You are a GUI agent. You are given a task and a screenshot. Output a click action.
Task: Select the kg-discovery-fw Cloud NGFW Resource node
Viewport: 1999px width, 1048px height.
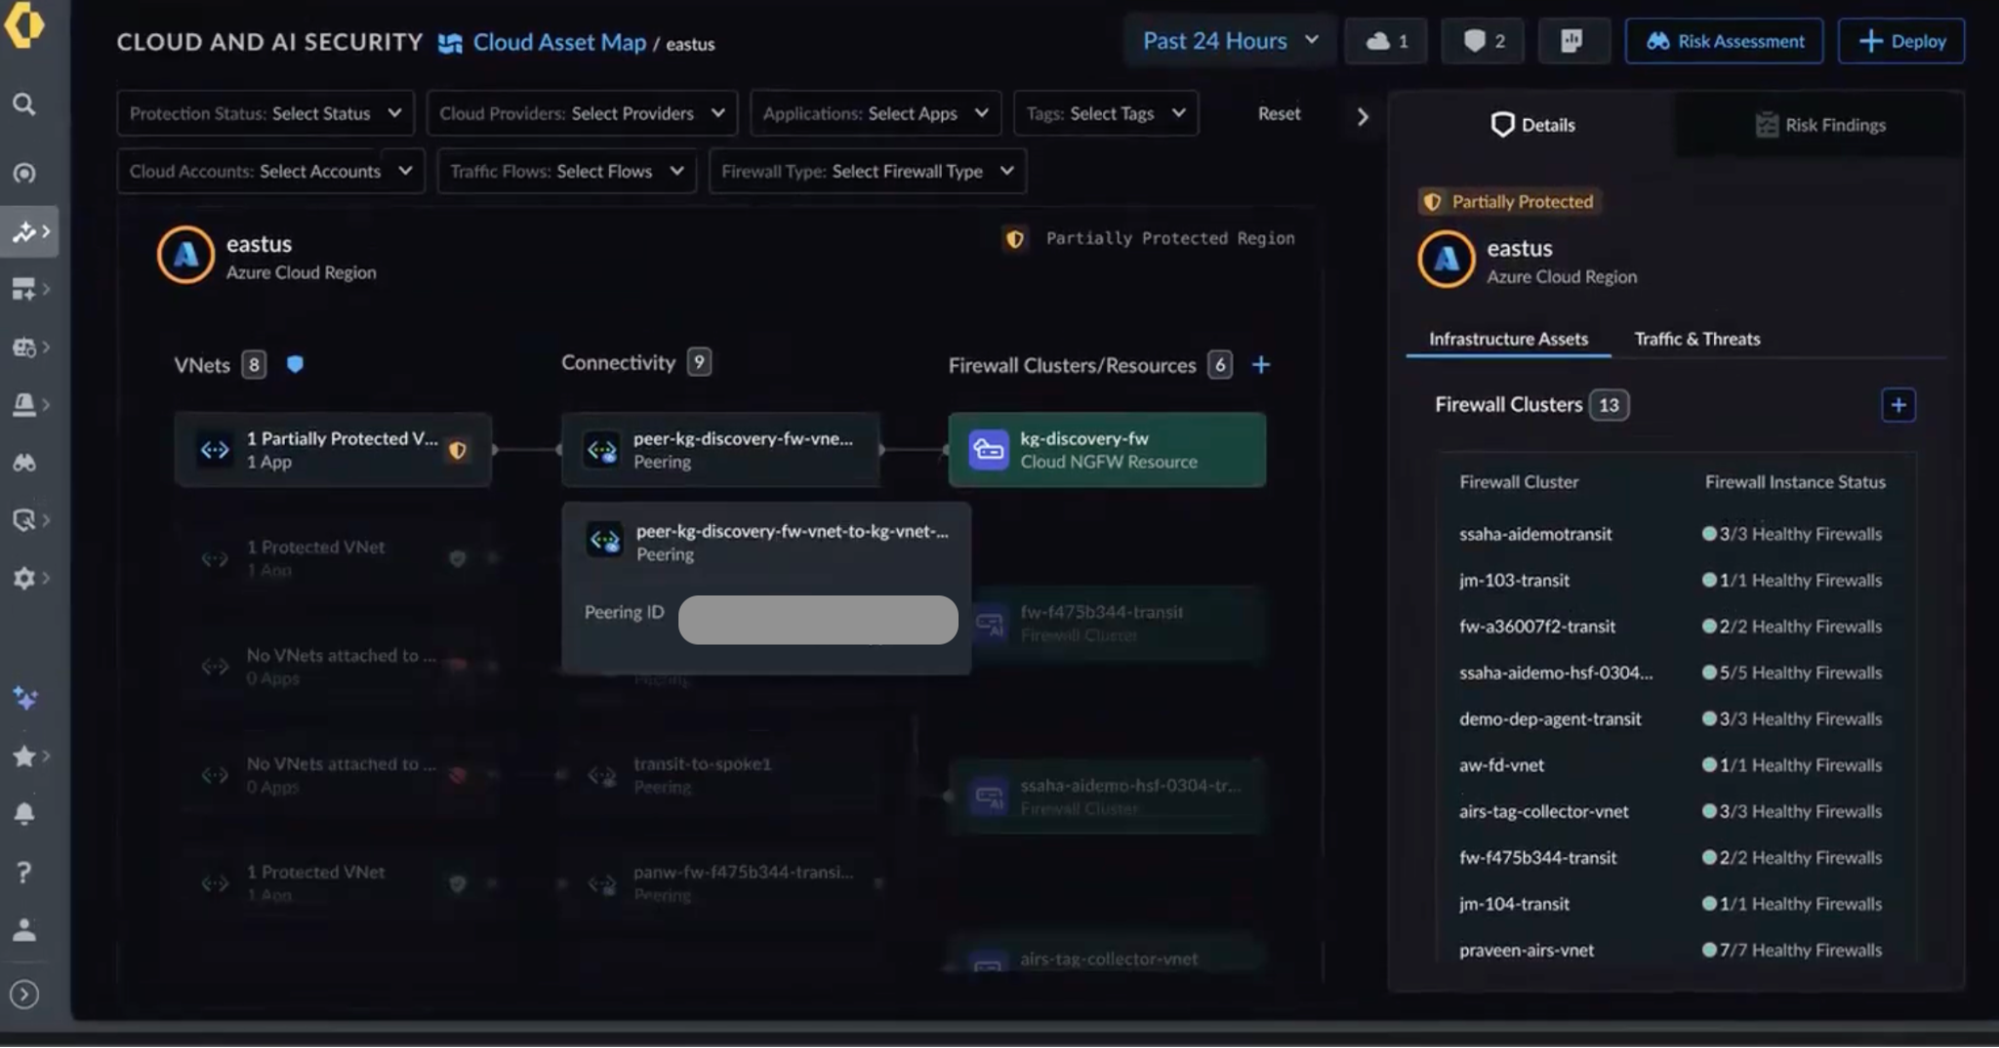[x=1107, y=450]
